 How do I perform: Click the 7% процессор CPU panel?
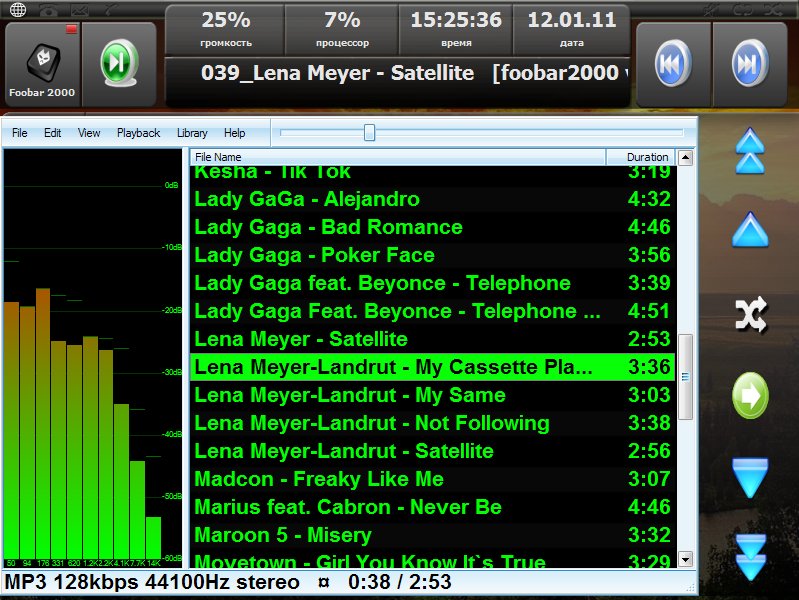point(342,30)
